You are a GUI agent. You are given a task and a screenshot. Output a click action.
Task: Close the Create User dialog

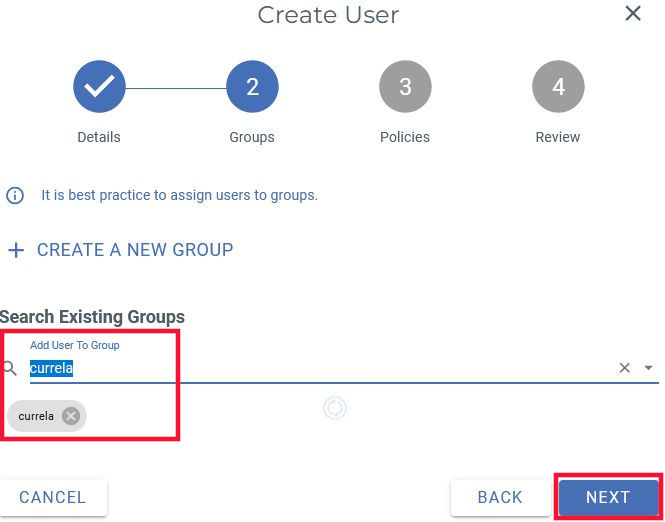(x=632, y=14)
